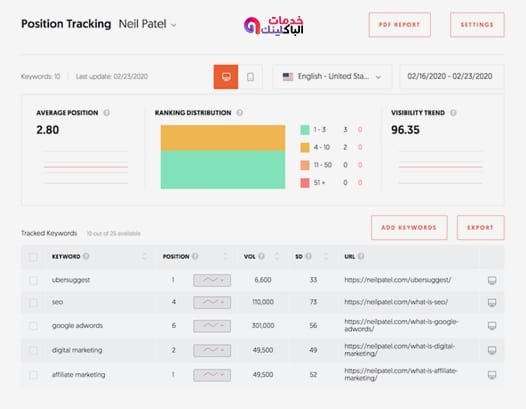Select all keywords header checkbox
This screenshot has width=526, height=409.
(33, 257)
